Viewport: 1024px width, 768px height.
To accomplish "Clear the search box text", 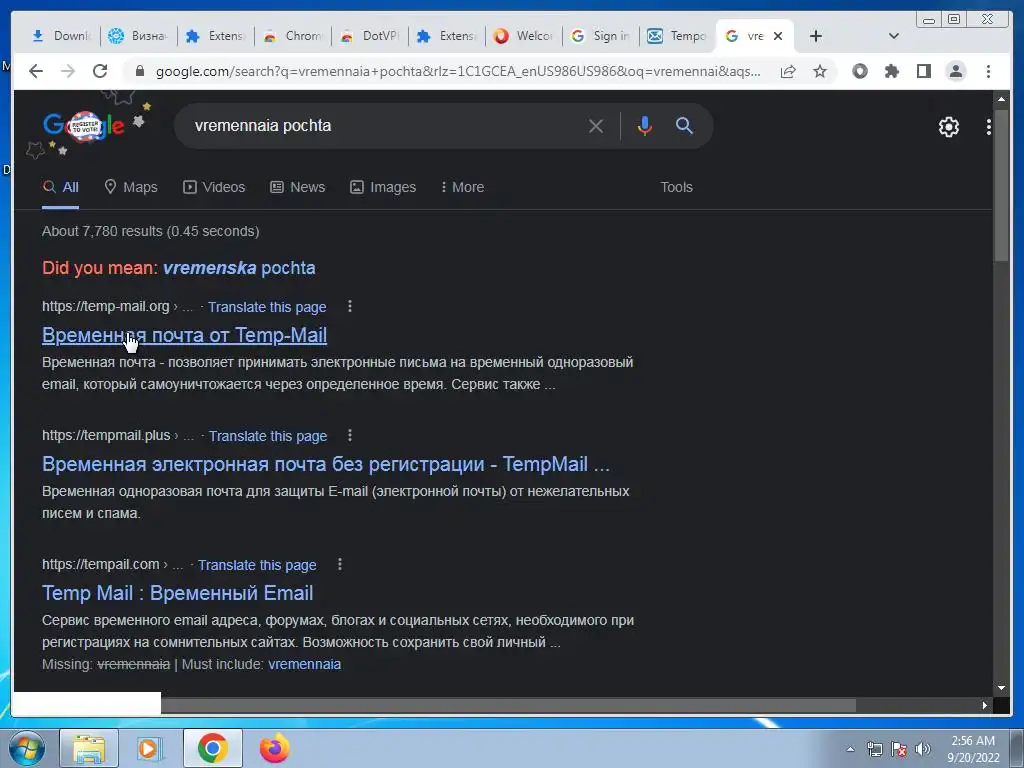I will (x=596, y=126).
